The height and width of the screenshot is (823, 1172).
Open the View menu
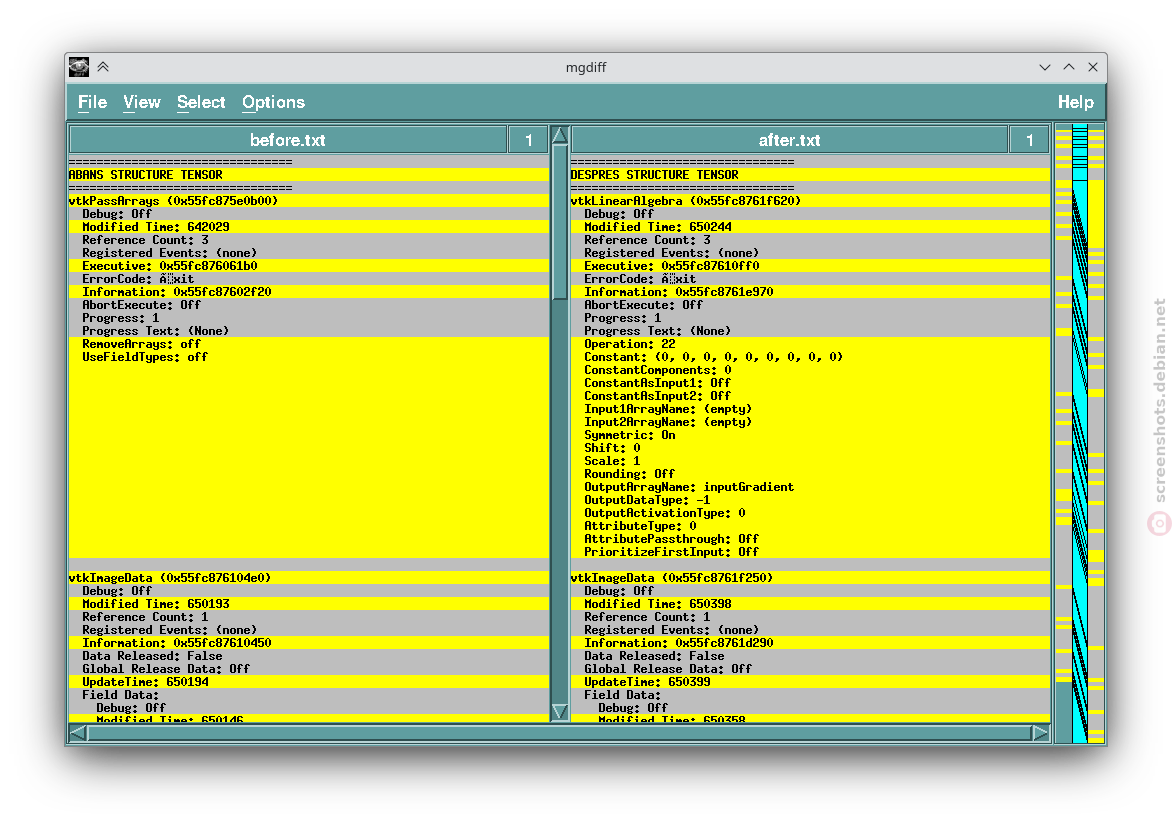click(142, 102)
